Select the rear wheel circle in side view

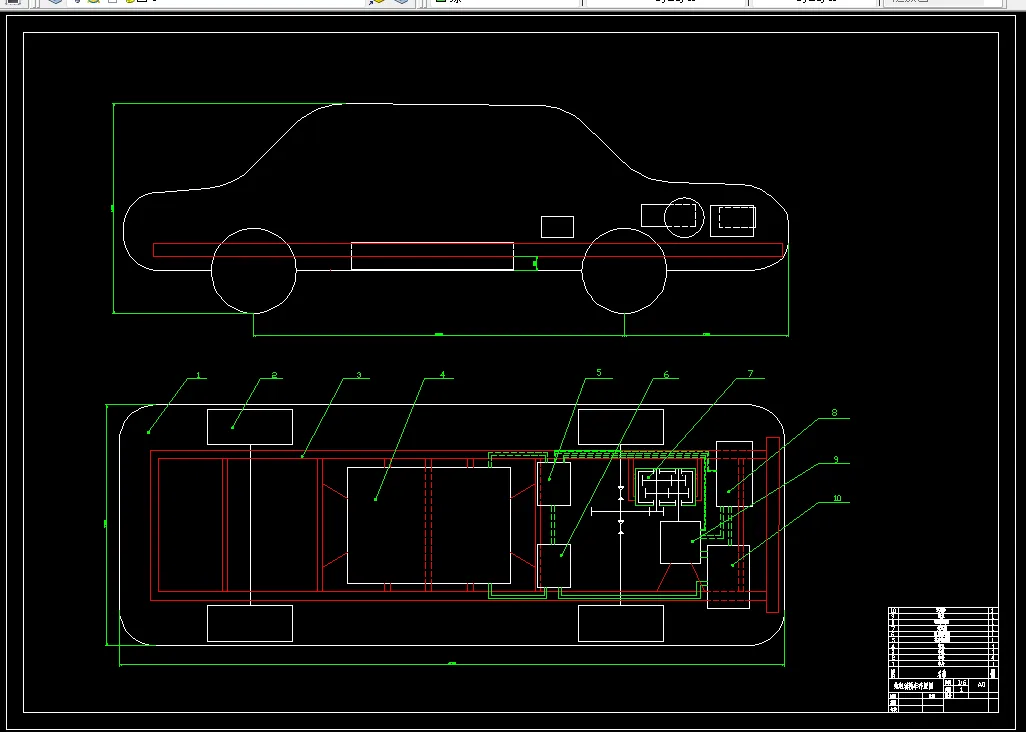point(254,271)
